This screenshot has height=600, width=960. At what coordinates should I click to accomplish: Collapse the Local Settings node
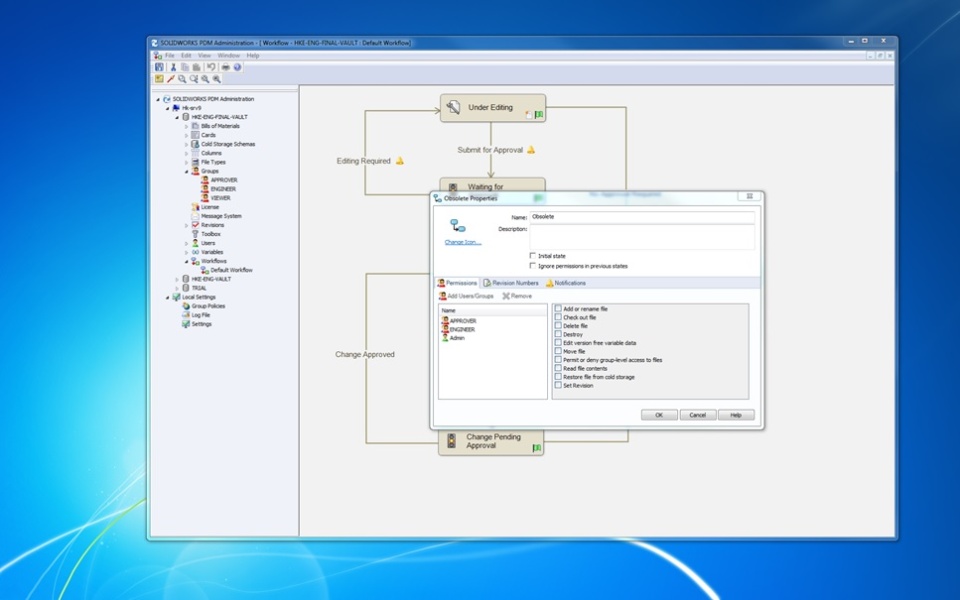(x=168, y=298)
